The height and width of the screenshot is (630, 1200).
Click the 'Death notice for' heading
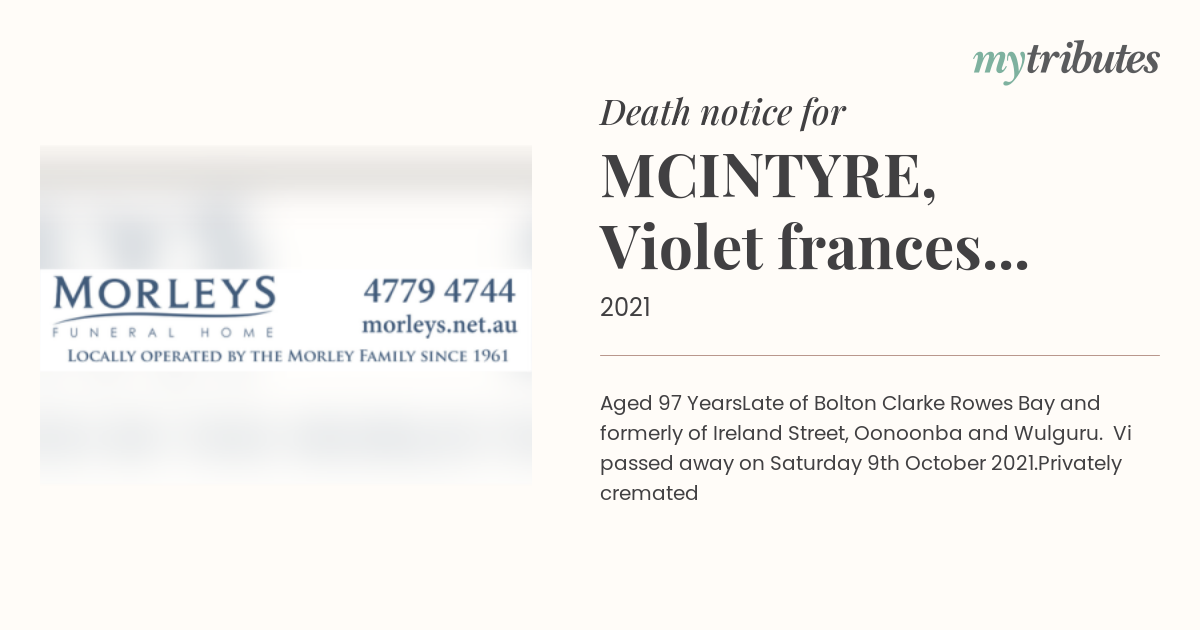[723, 113]
